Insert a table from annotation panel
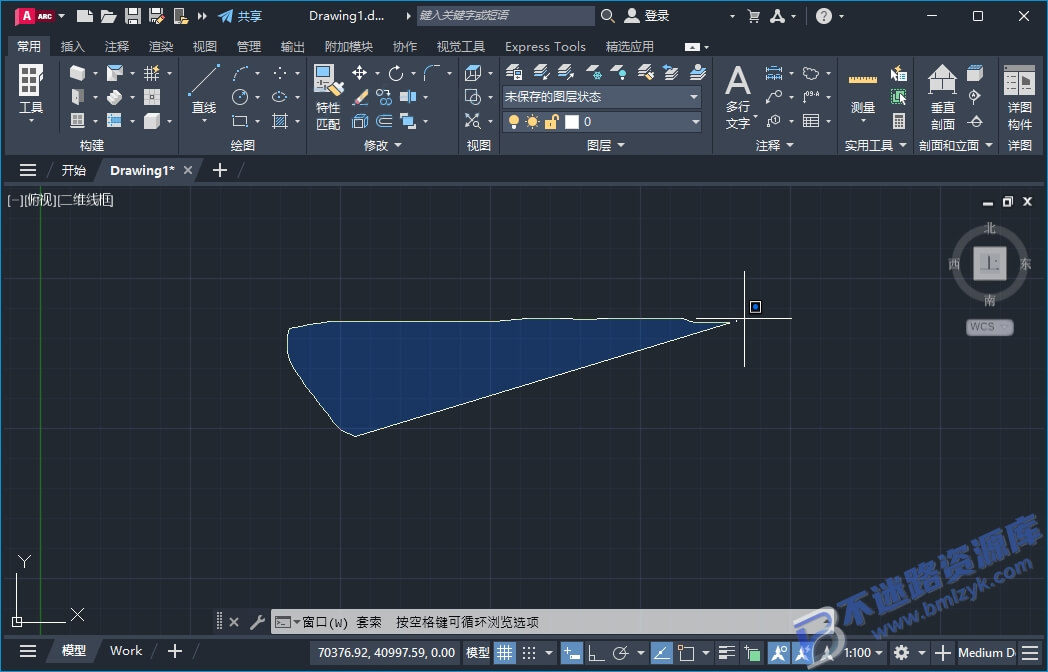Image resolution: width=1048 pixels, height=672 pixels. 811,121
